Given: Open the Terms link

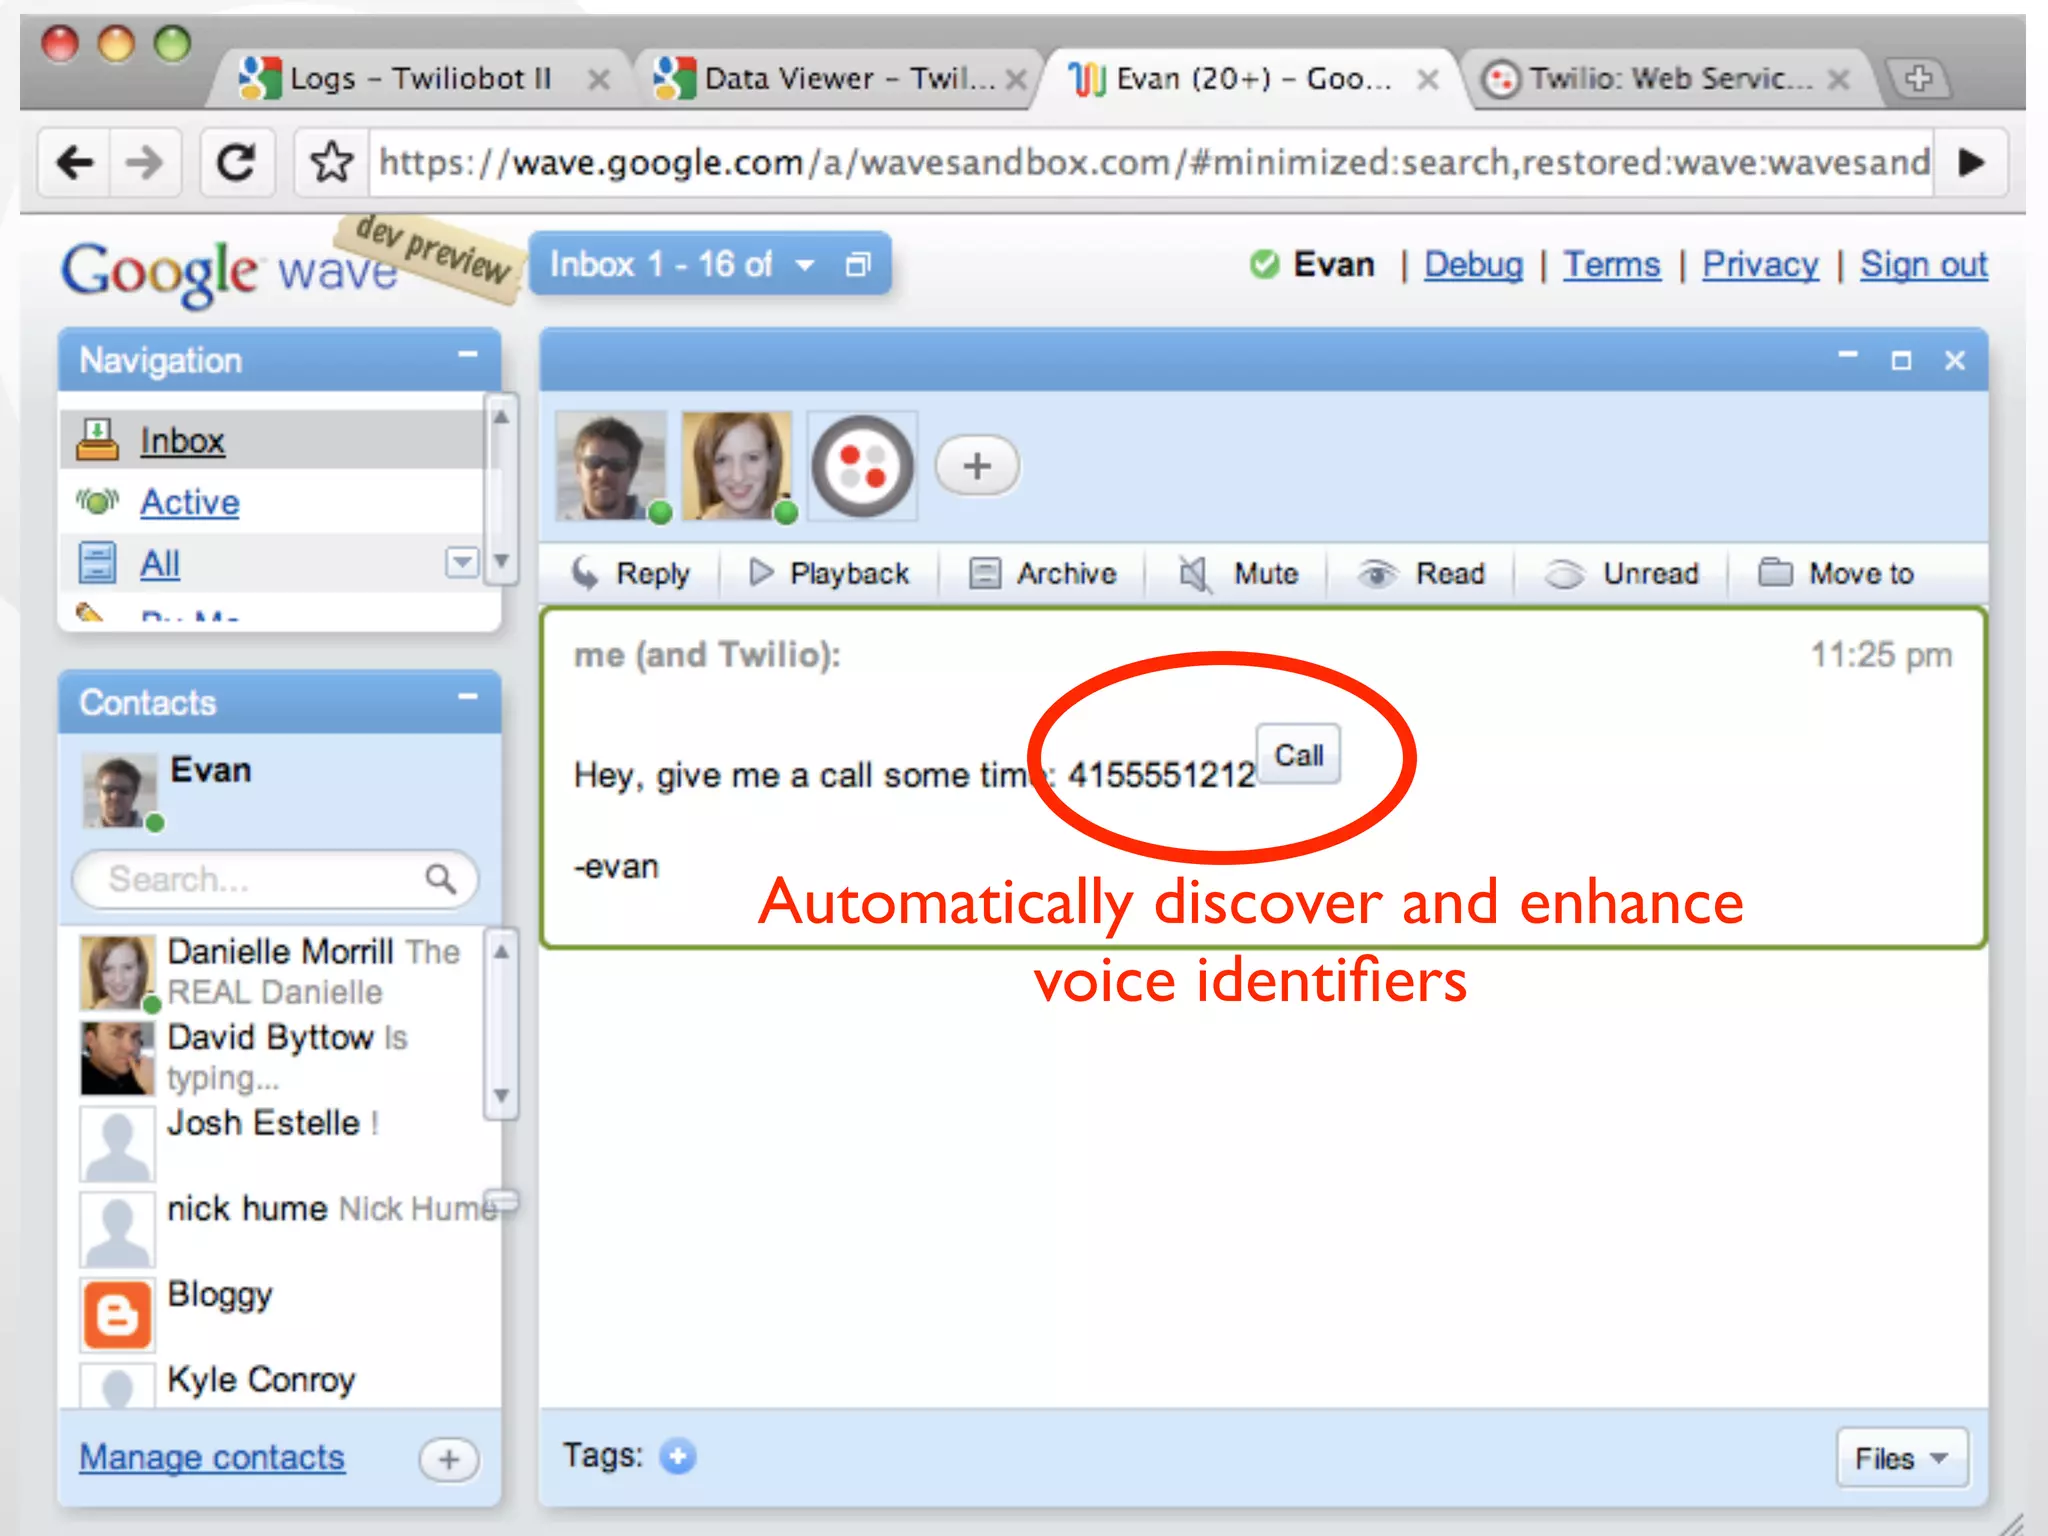Looking at the screenshot, I should pyautogui.click(x=1611, y=264).
